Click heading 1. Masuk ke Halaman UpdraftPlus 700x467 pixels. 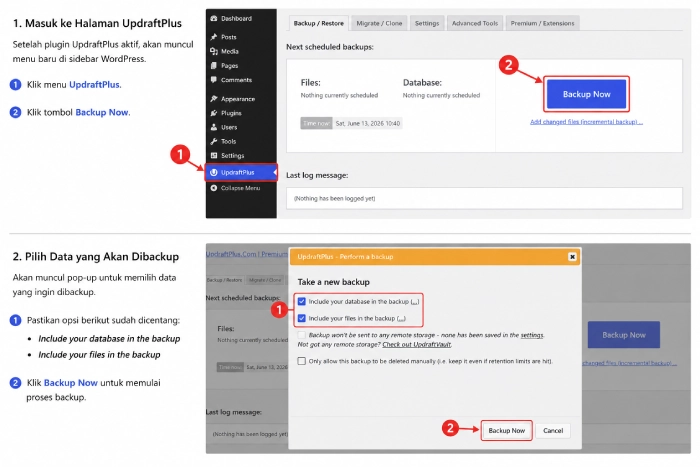(x=97, y=23)
